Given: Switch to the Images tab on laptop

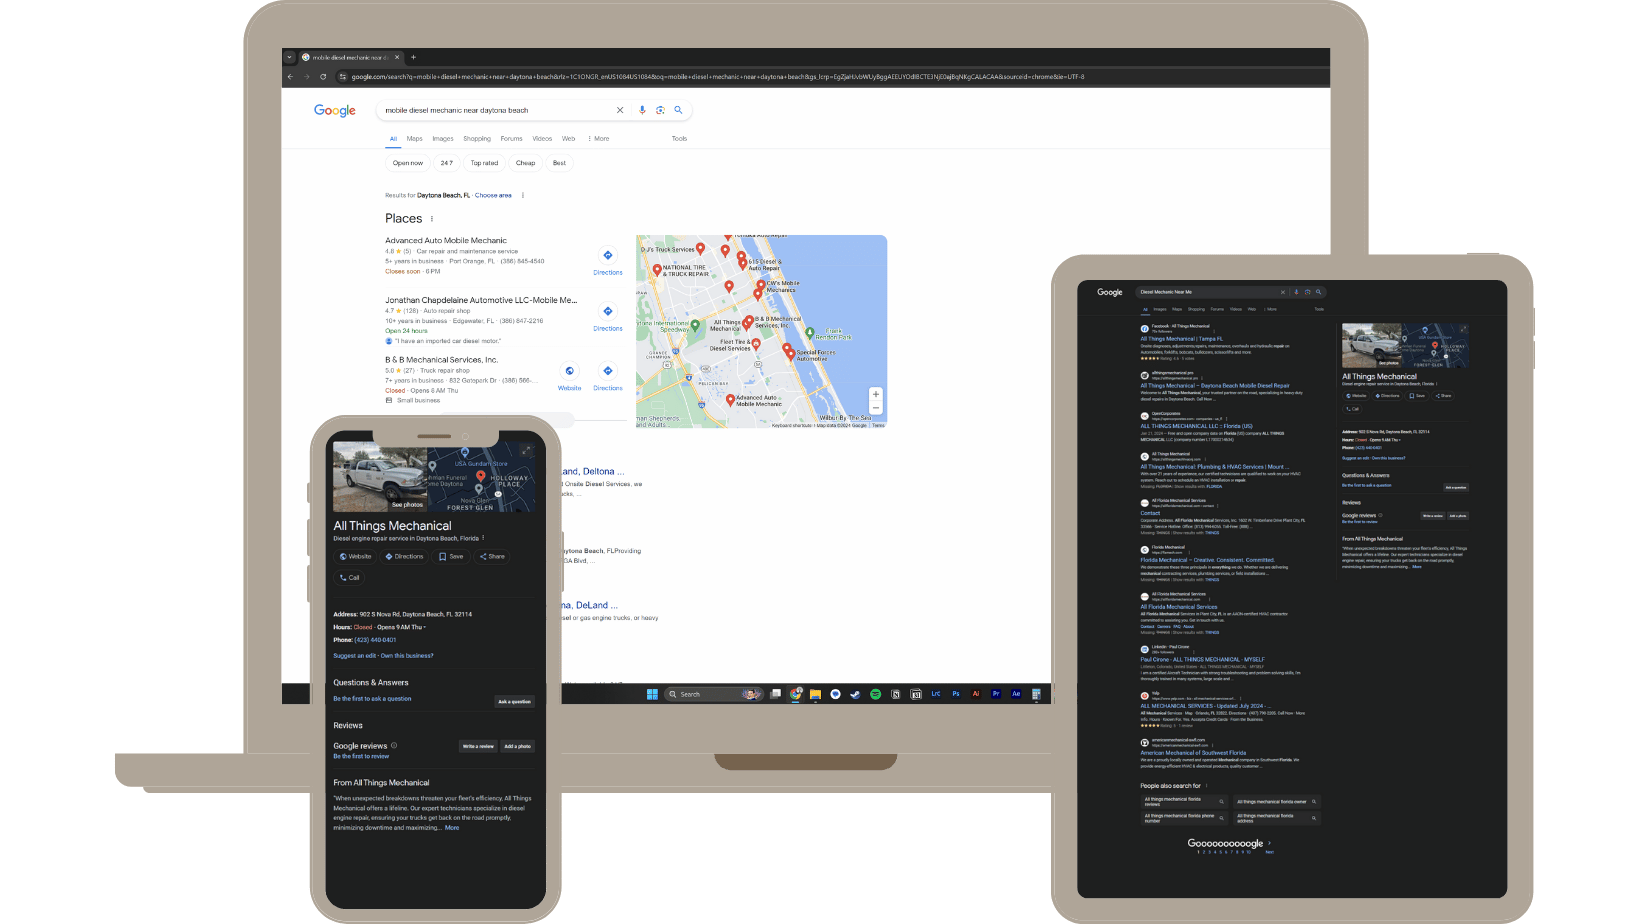Looking at the screenshot, I should point(443,139).
